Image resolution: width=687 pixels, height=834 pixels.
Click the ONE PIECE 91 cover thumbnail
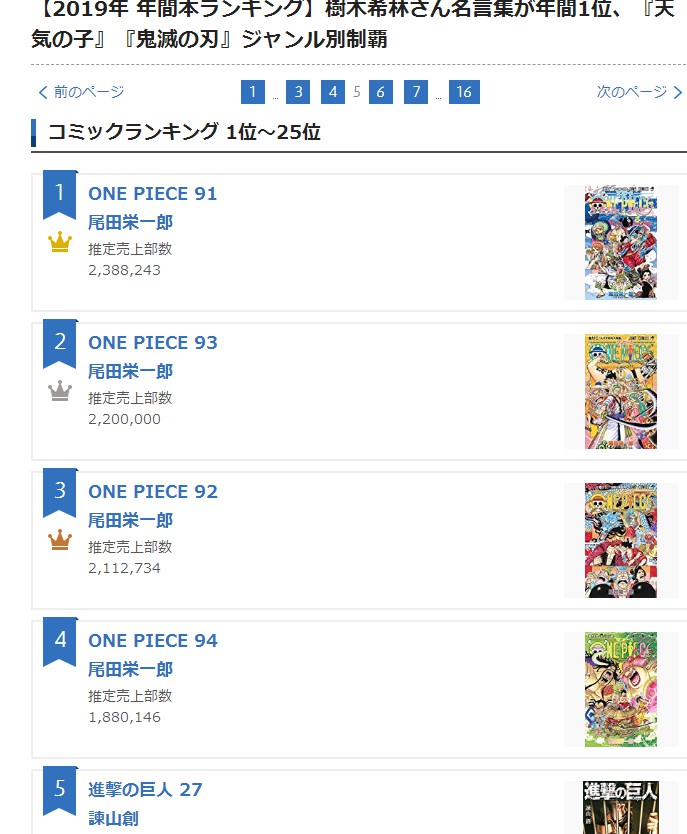[x=620, y=242]
